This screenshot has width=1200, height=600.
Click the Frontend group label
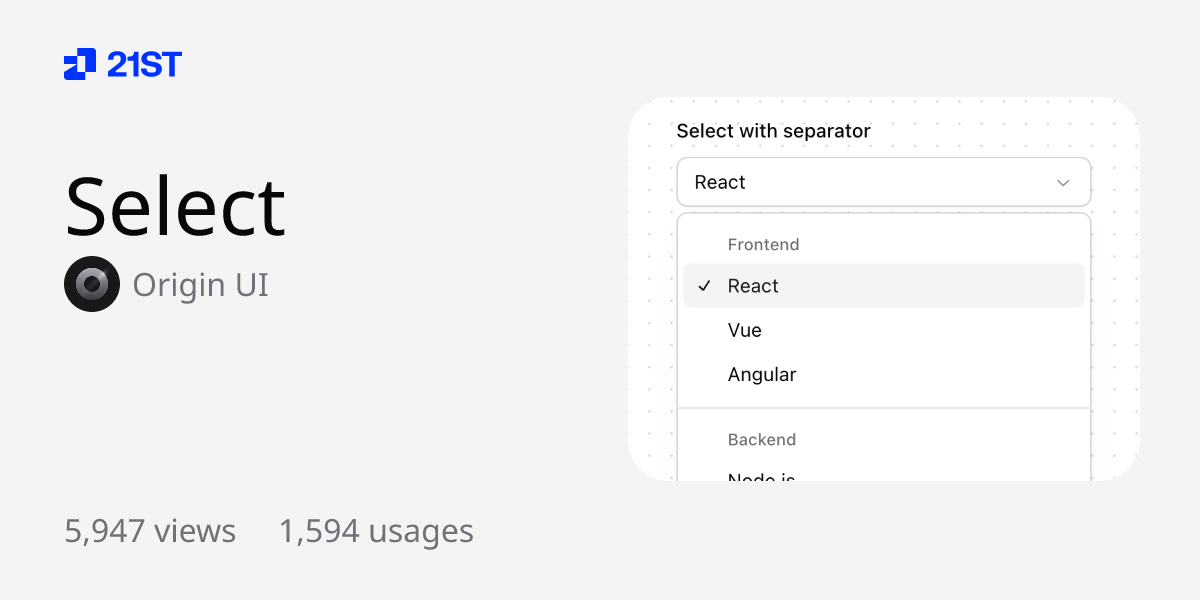[x=764, y=244]
